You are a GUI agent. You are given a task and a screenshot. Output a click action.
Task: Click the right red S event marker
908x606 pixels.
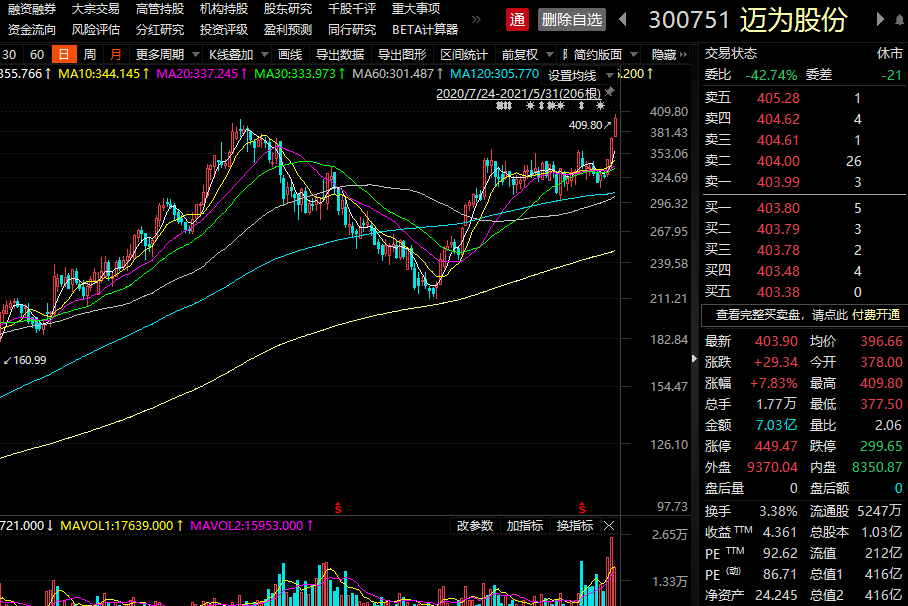[582, 509]
